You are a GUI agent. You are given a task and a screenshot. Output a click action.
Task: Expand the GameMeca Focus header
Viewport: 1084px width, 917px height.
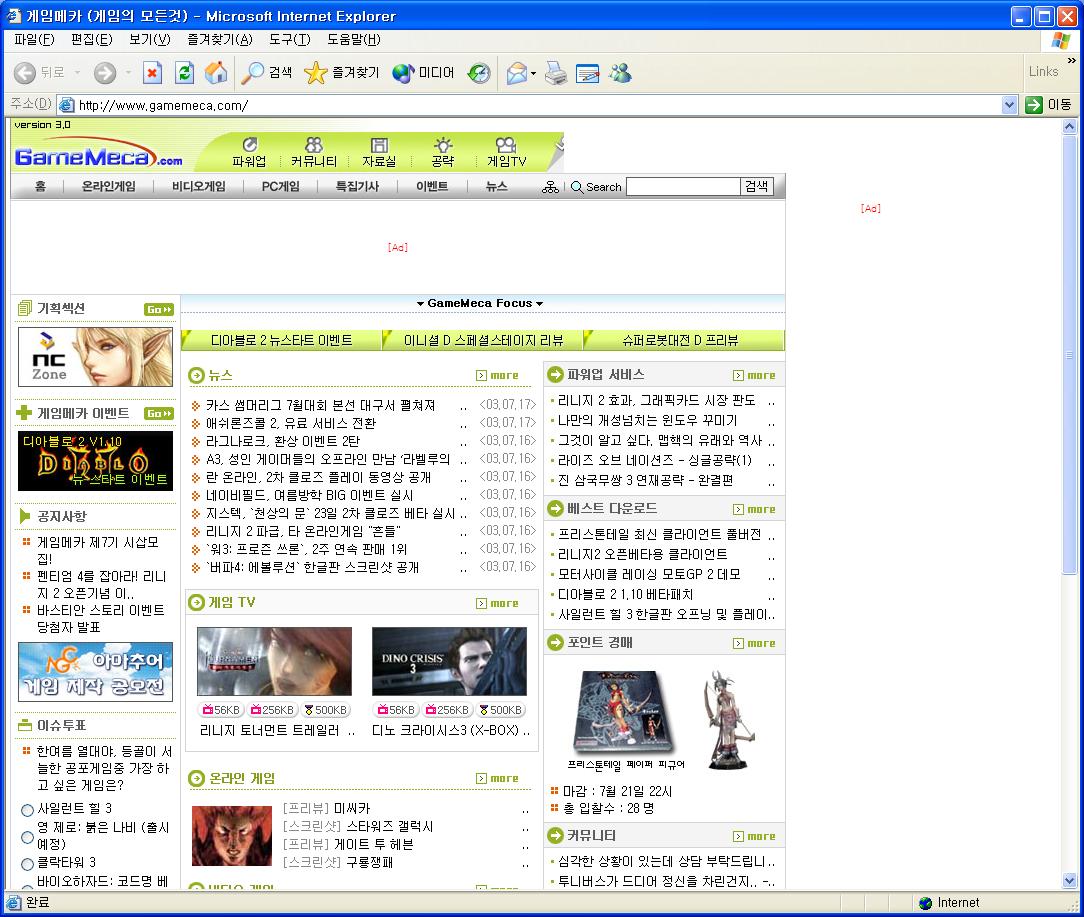pos(480,303)
